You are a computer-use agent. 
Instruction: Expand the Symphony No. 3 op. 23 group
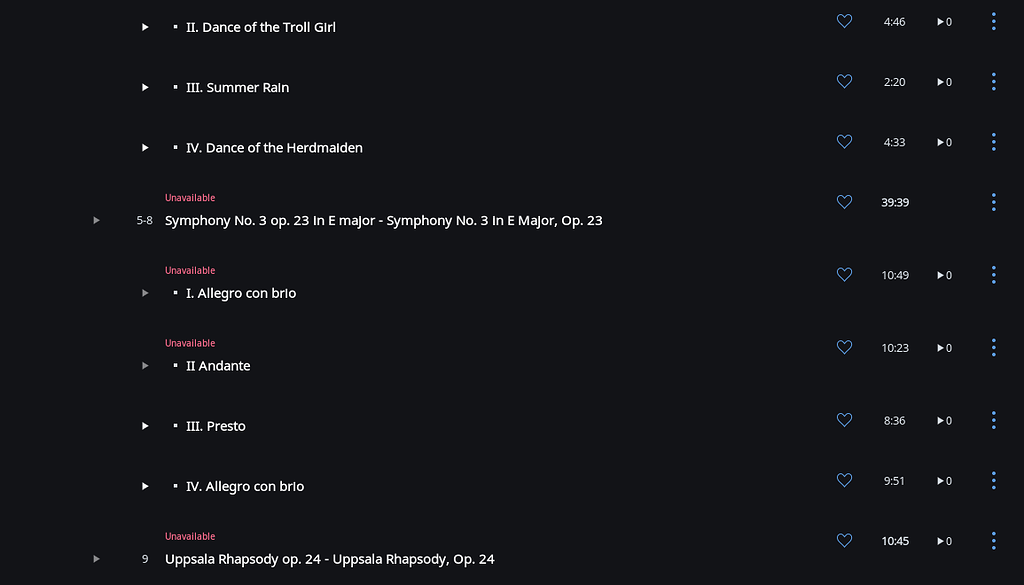tap(97, 220)
